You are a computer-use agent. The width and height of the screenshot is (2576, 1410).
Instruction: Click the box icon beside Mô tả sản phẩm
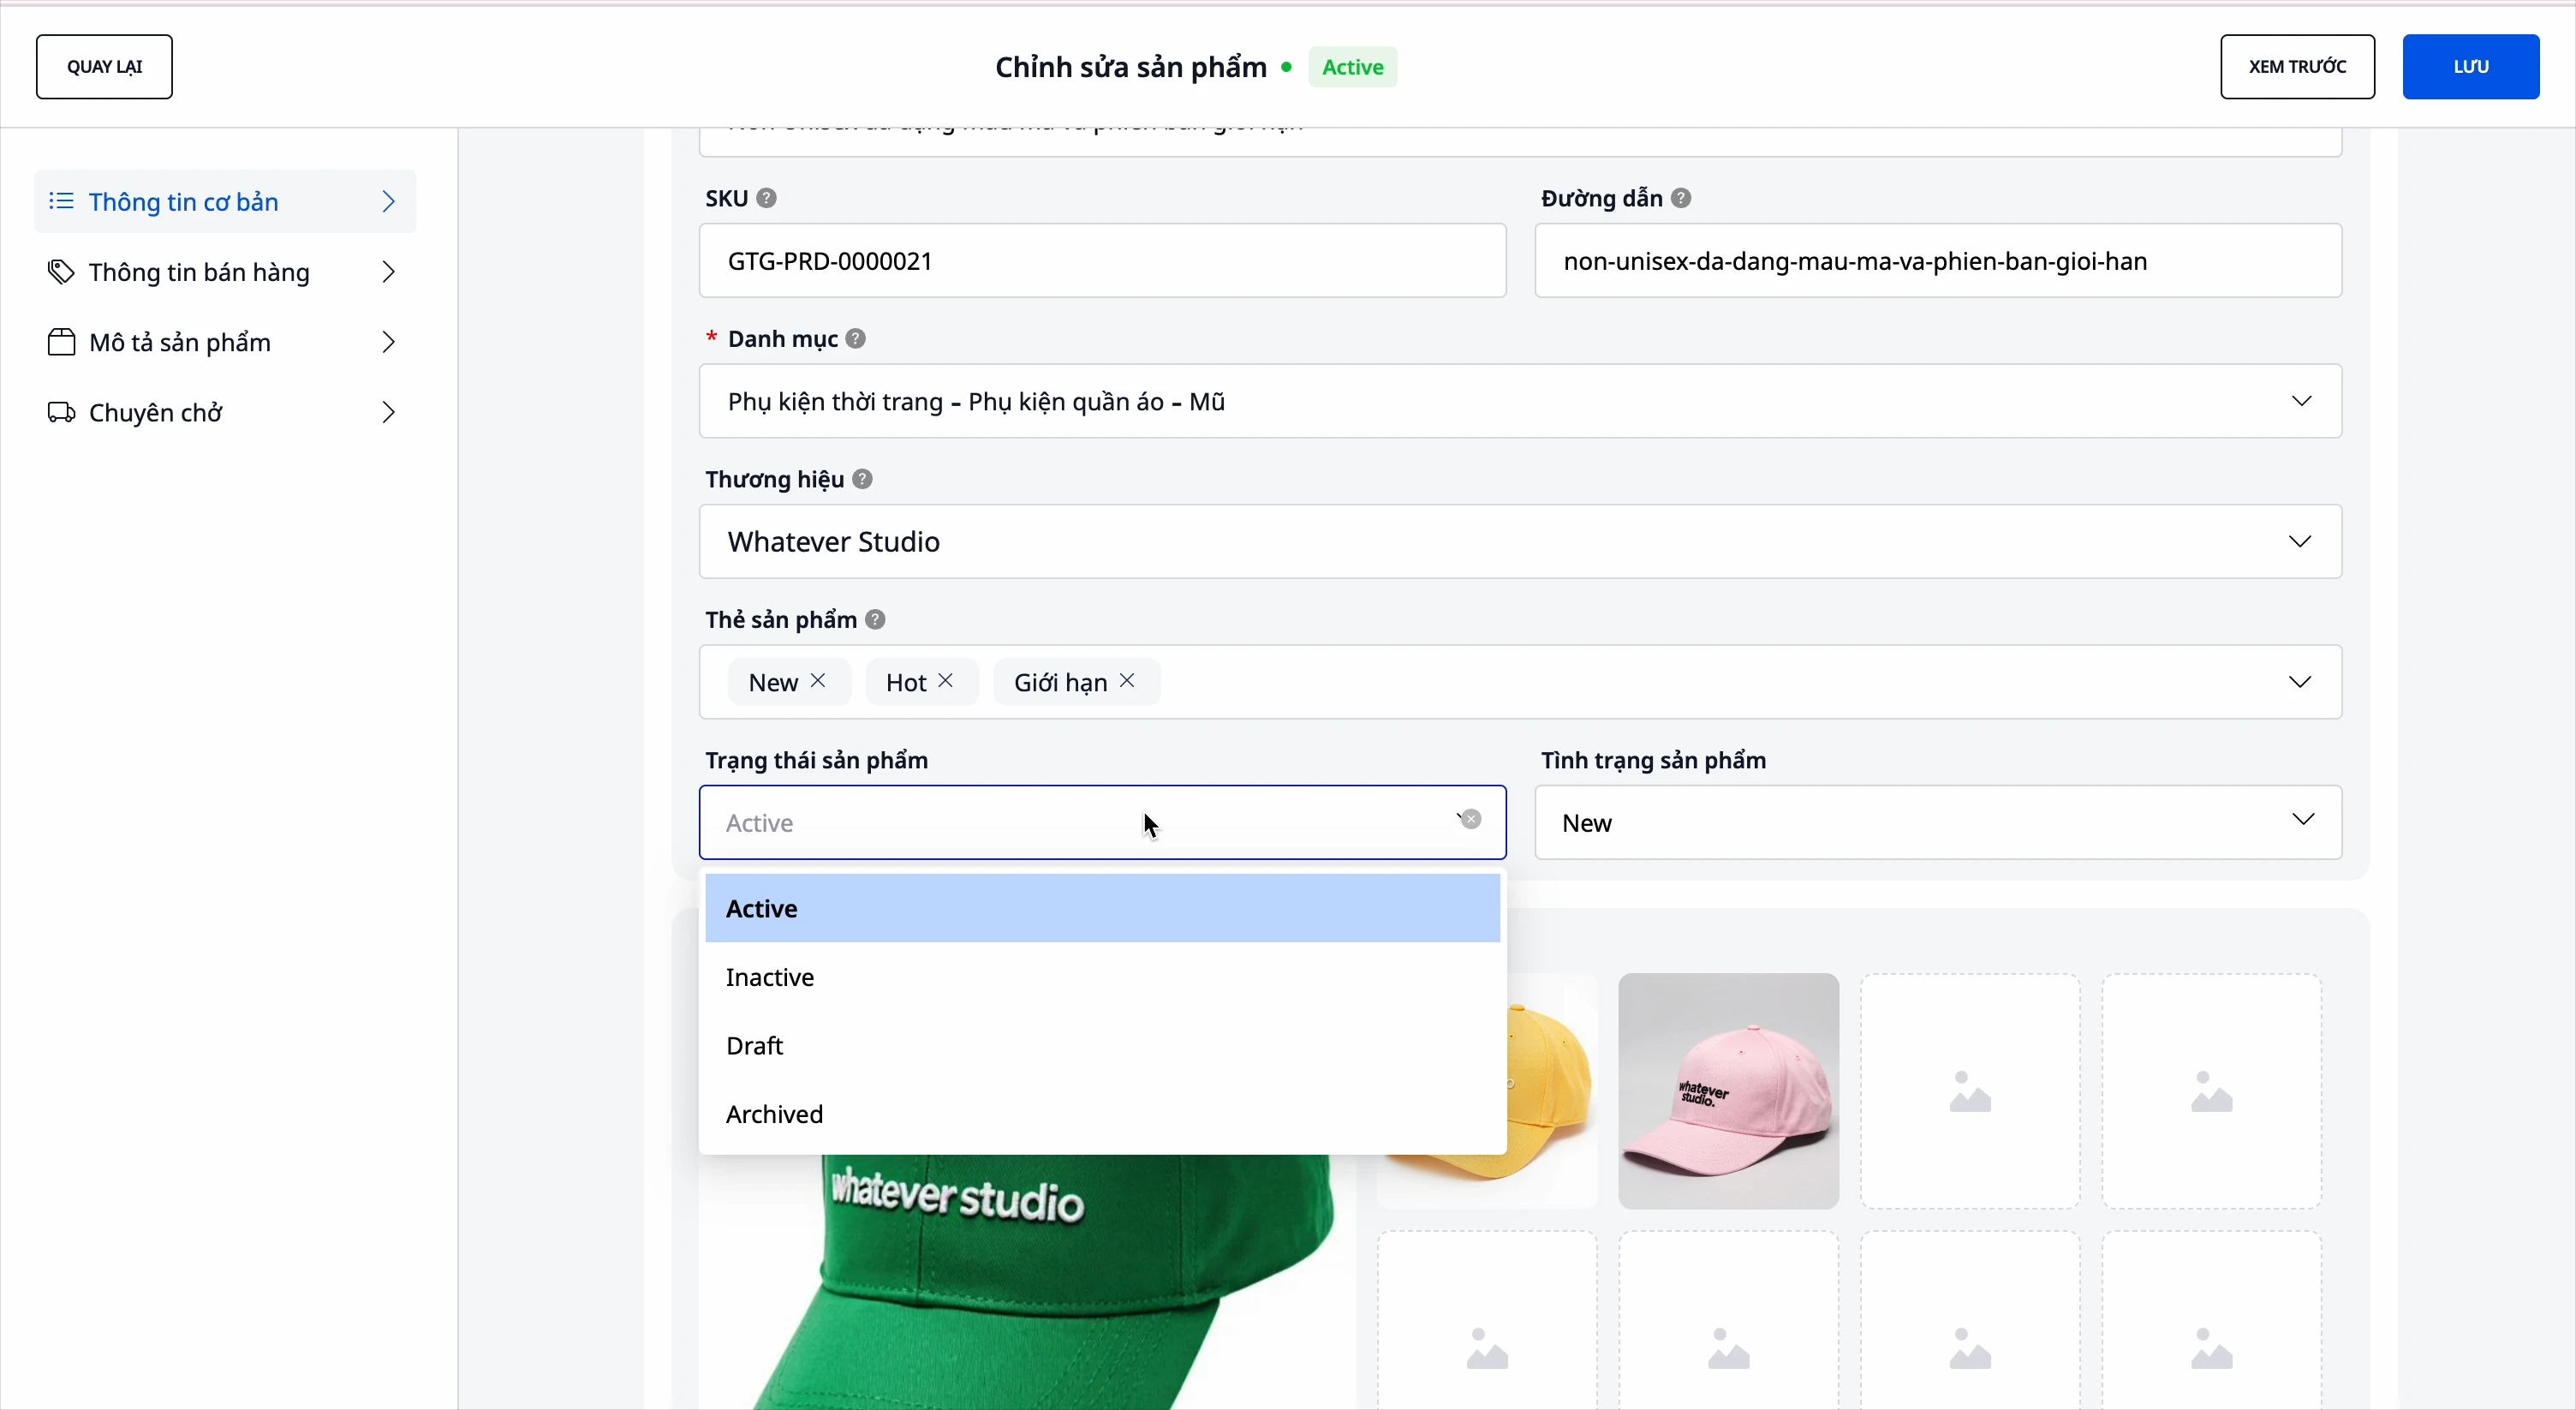(61, 342)
